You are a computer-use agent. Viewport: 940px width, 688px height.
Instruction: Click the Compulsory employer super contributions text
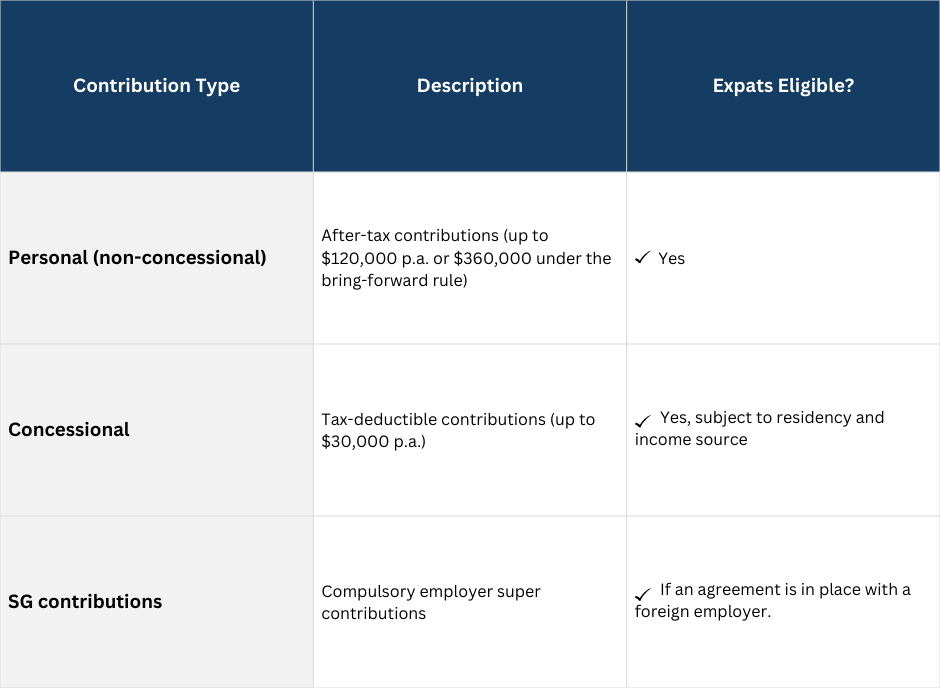point(430,602)
